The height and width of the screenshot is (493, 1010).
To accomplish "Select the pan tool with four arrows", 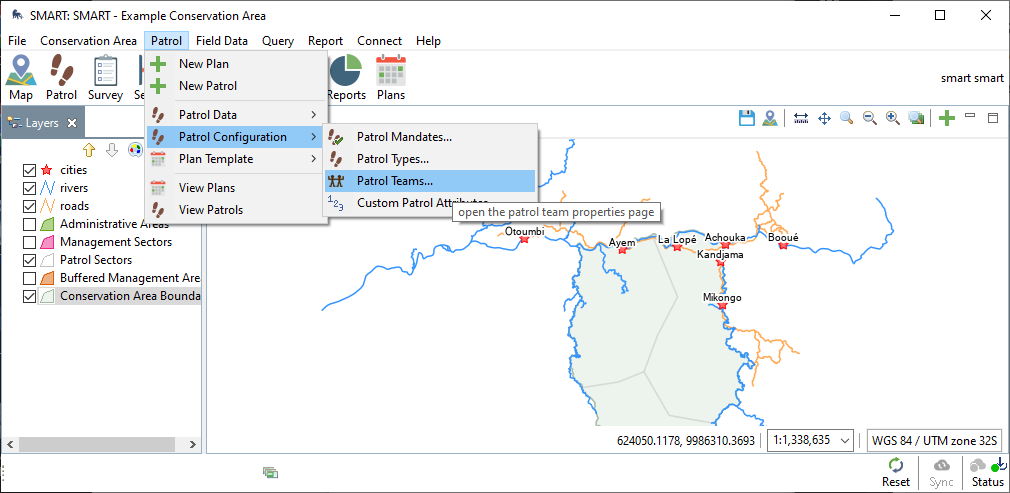I will click(x=824, y=118).
